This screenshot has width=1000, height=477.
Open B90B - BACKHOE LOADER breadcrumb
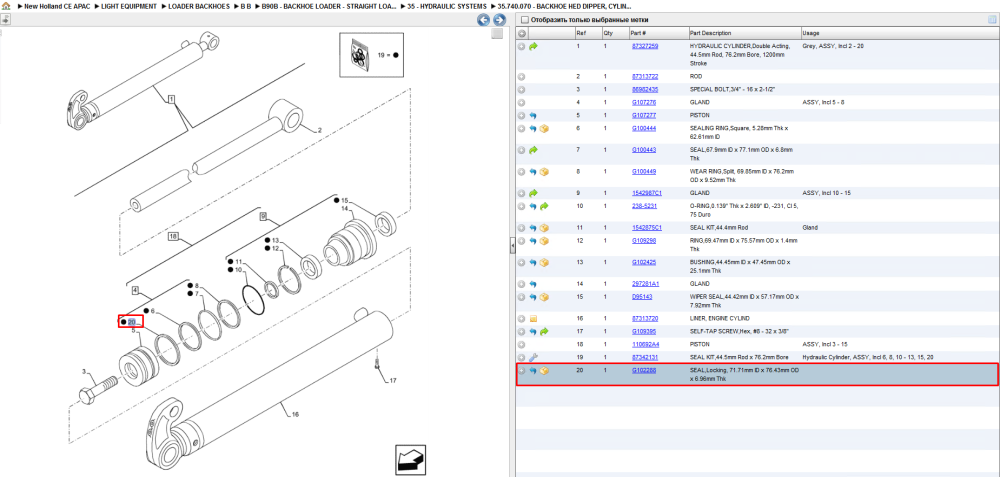tap(328, 6)
